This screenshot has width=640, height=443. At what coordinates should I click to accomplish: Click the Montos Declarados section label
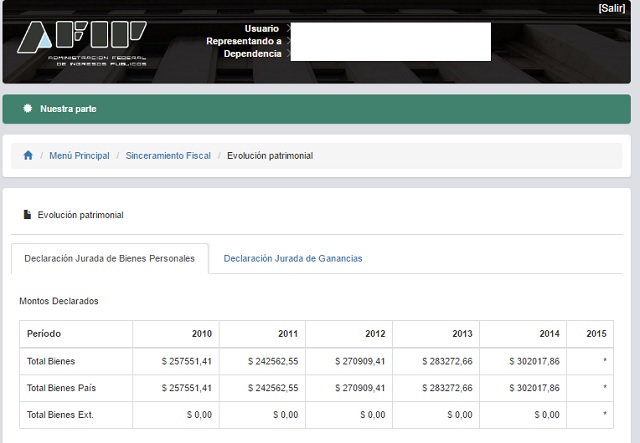coord(59,300)
